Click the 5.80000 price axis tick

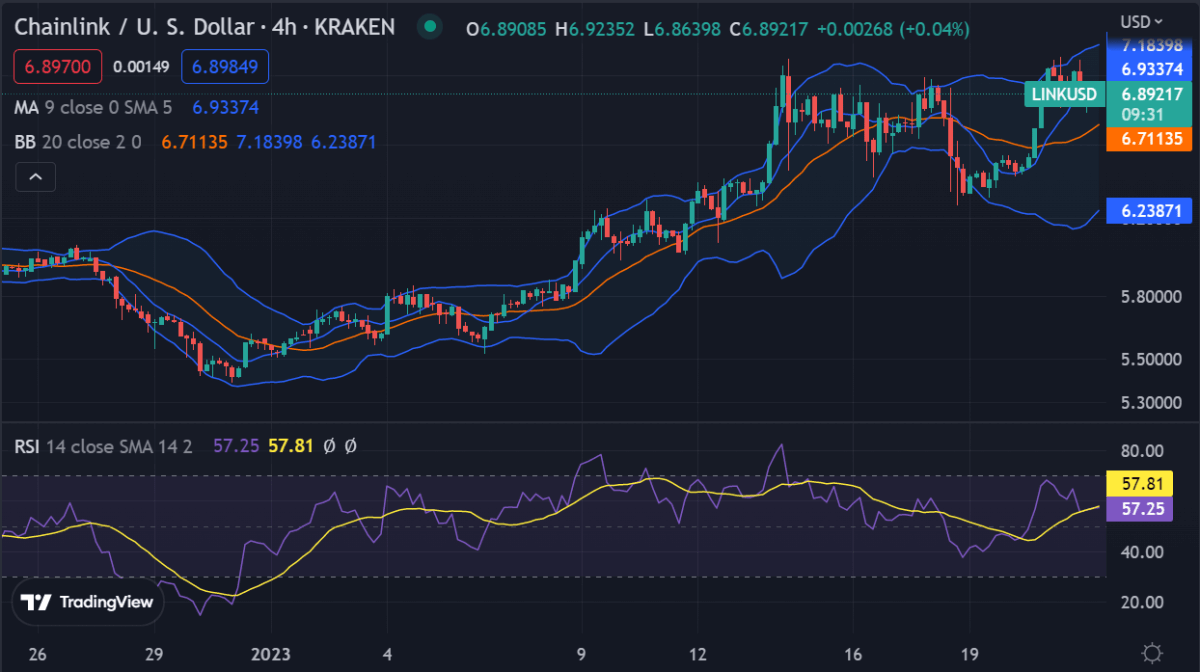point(1153,298)
